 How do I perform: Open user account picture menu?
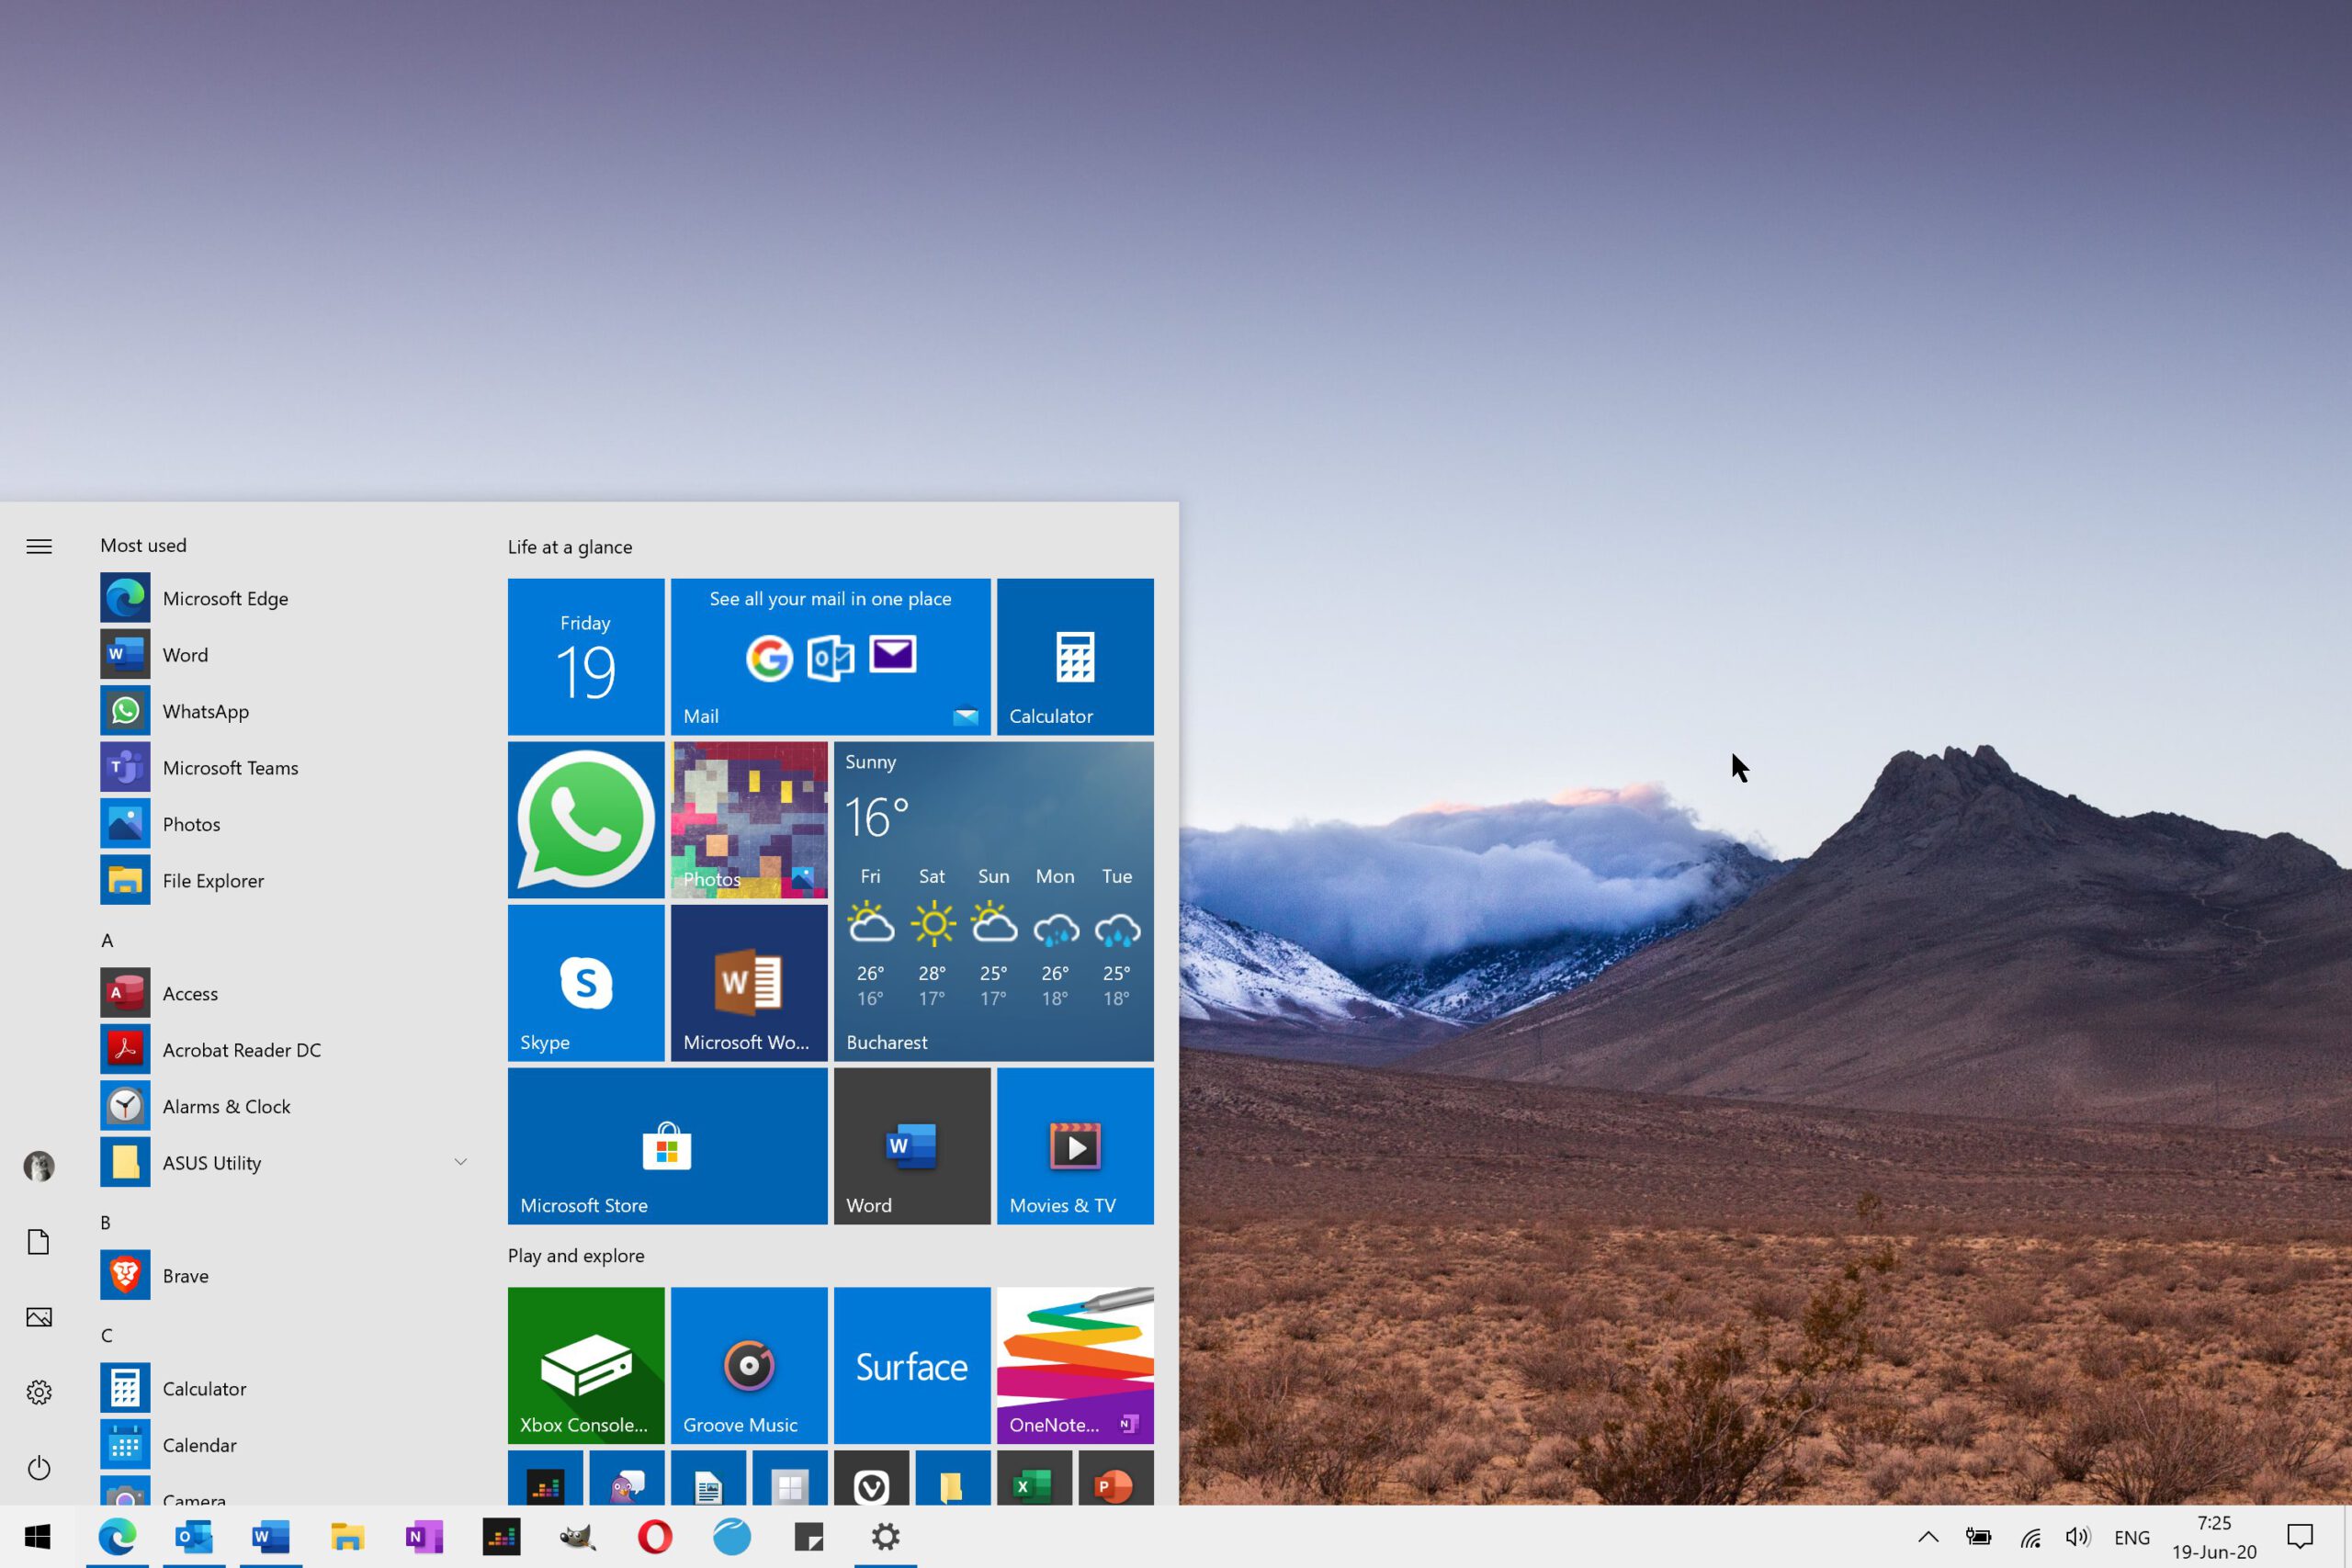point(39,1166)
